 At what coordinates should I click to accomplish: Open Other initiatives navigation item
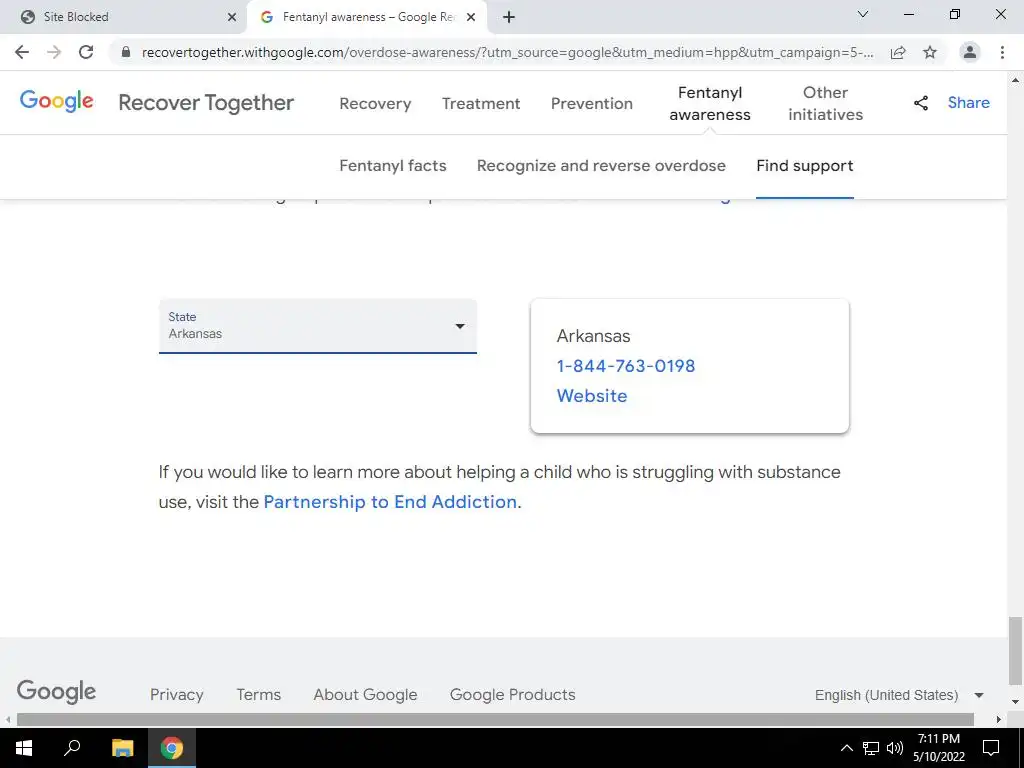[825, 103]
